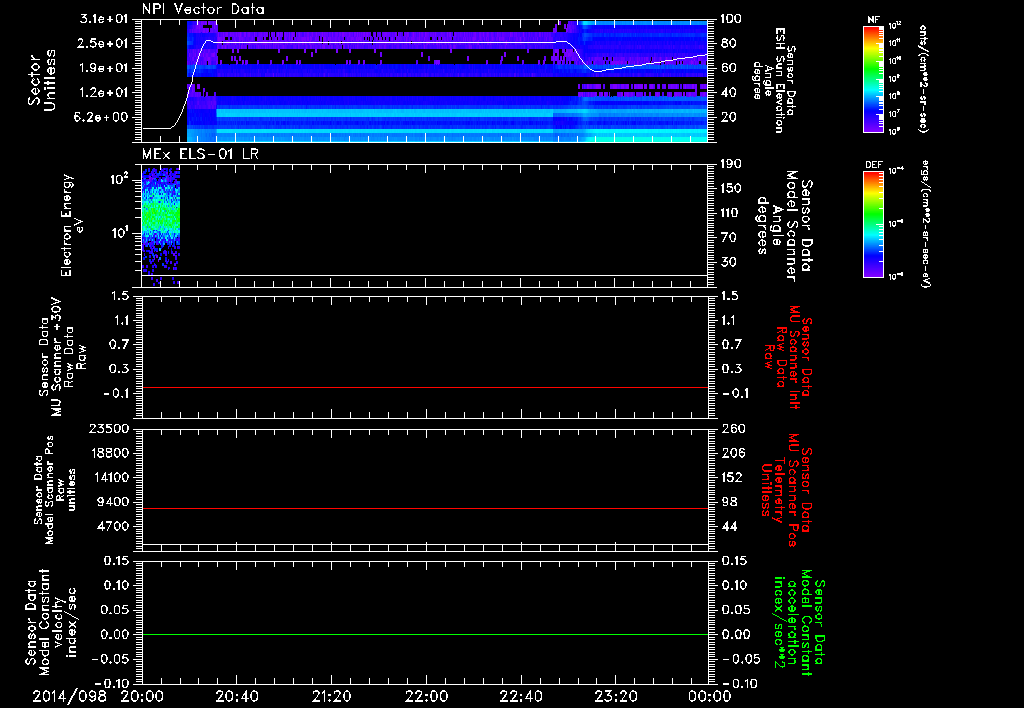Click the '110' Scanner Angle axis value

[730, 213]
